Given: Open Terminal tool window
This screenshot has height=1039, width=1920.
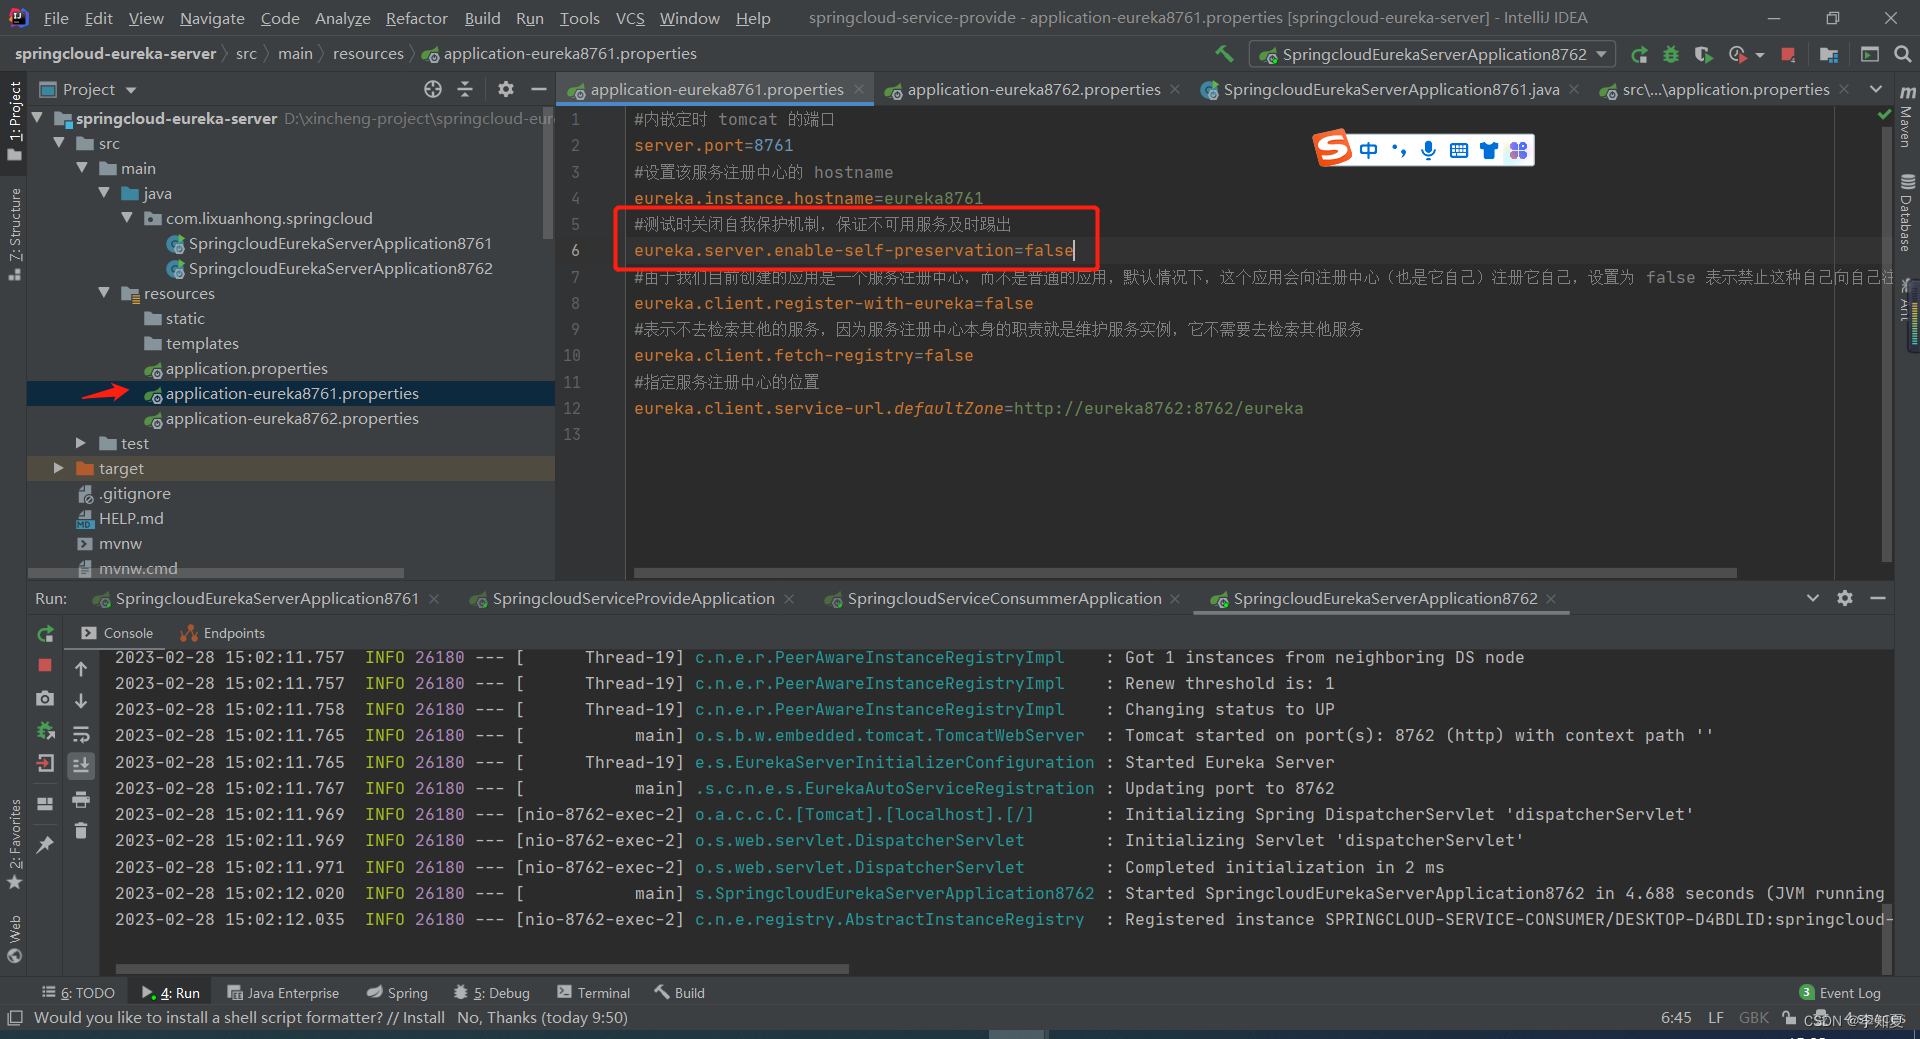Looking at the screenshot, I should (x=594, y=992).
